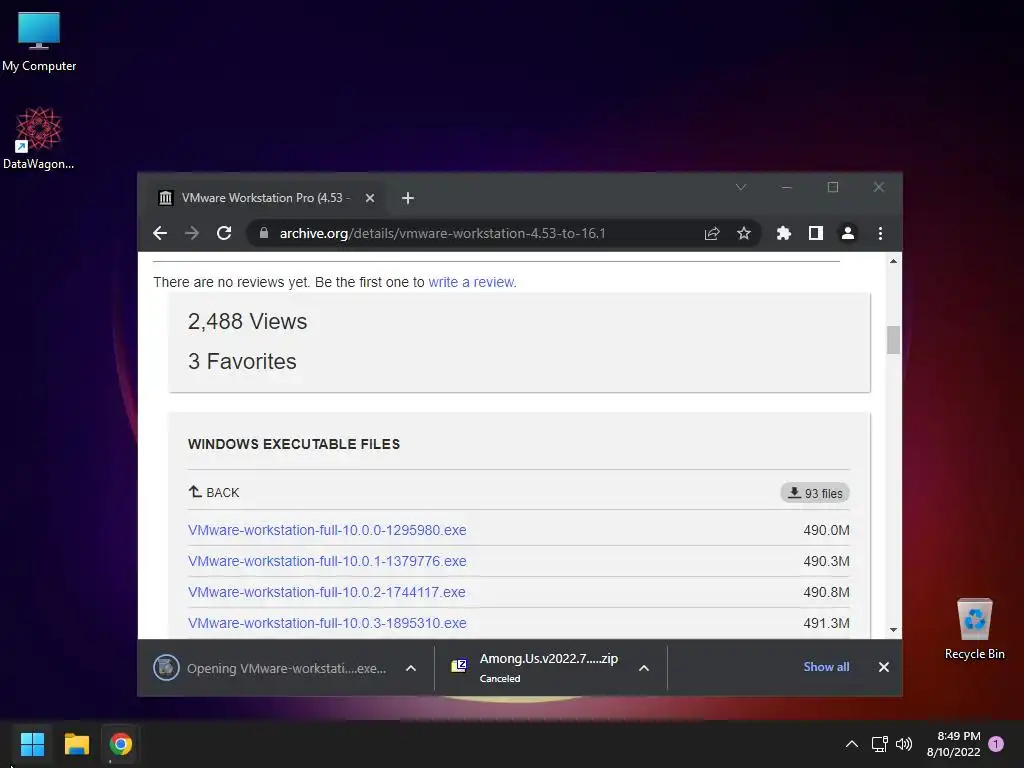Close the VMware Workstation Pro tab

coord(370,198)
